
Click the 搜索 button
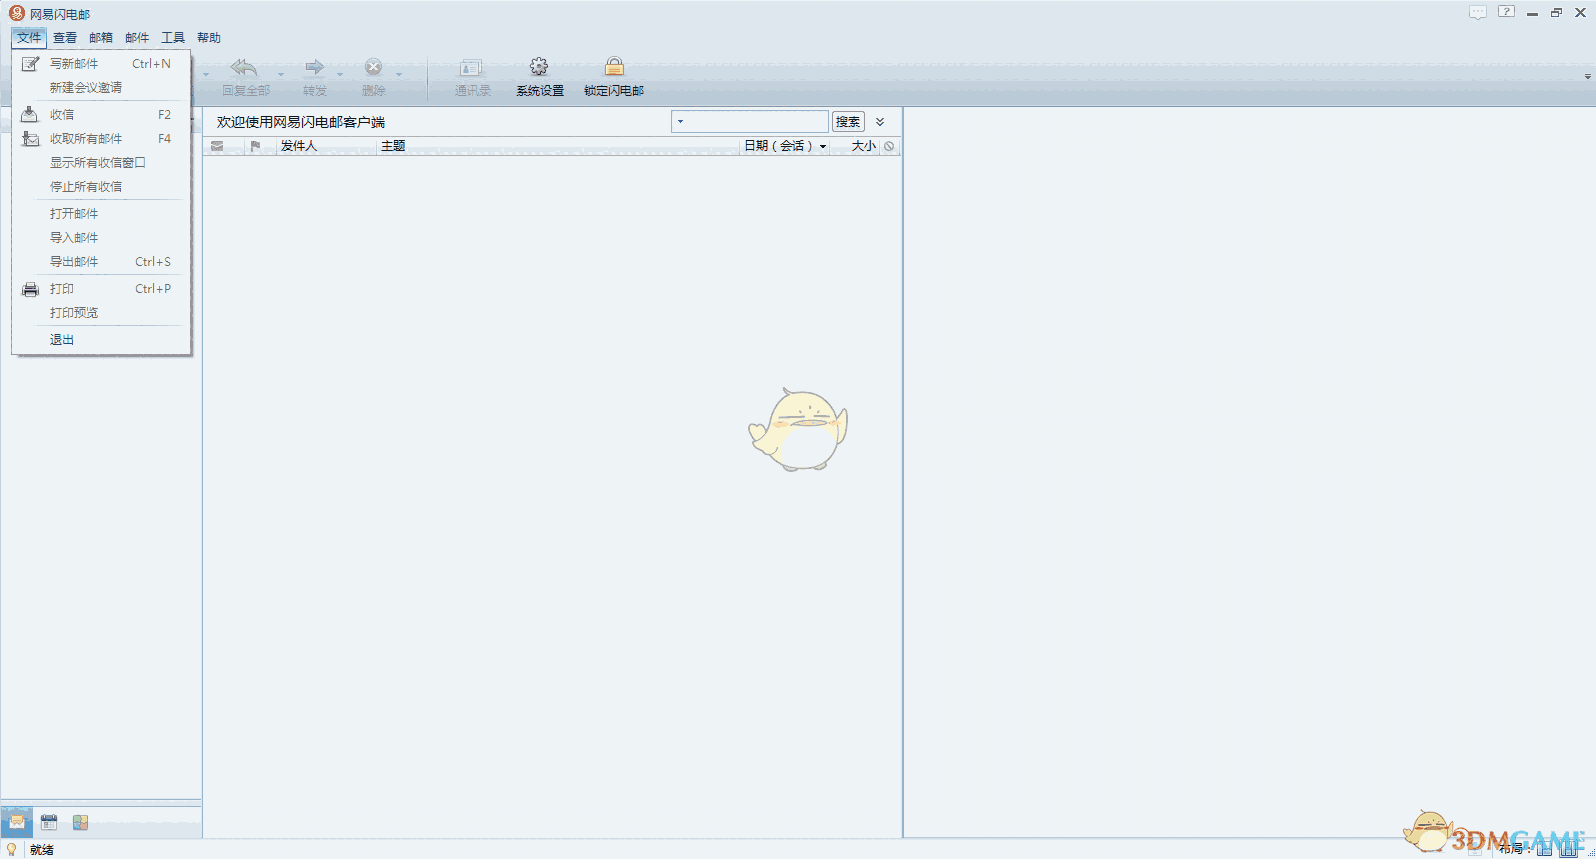click(x=848, y=122)
